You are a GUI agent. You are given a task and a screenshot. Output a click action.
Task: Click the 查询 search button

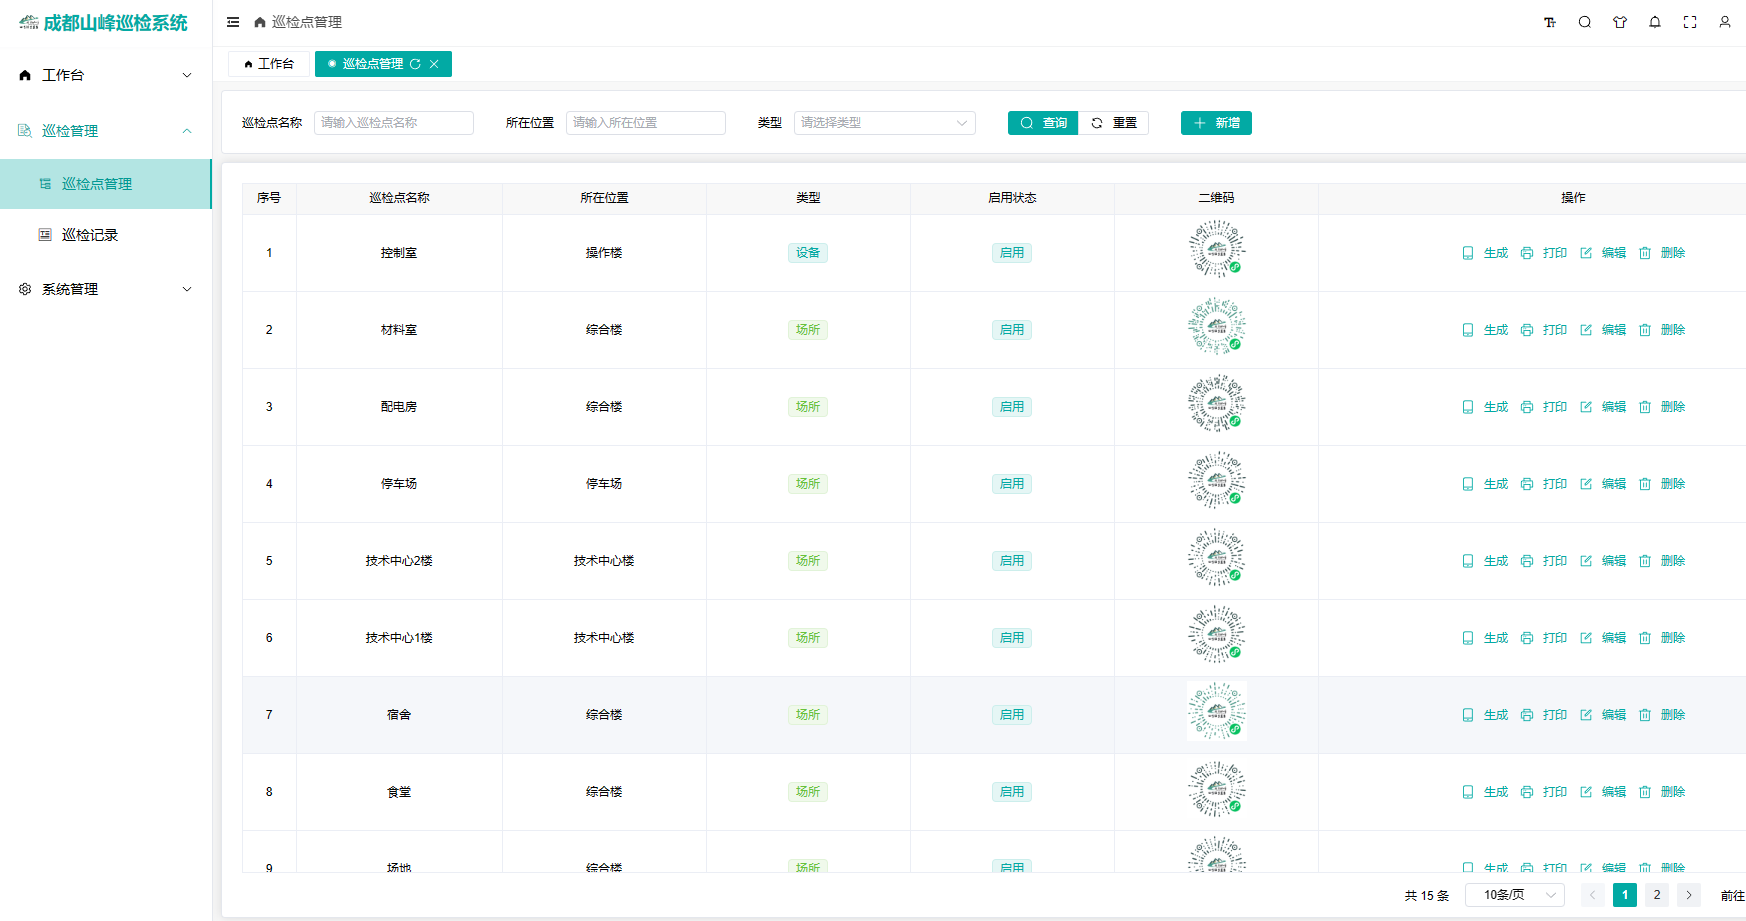click(x=1043, y=123)
